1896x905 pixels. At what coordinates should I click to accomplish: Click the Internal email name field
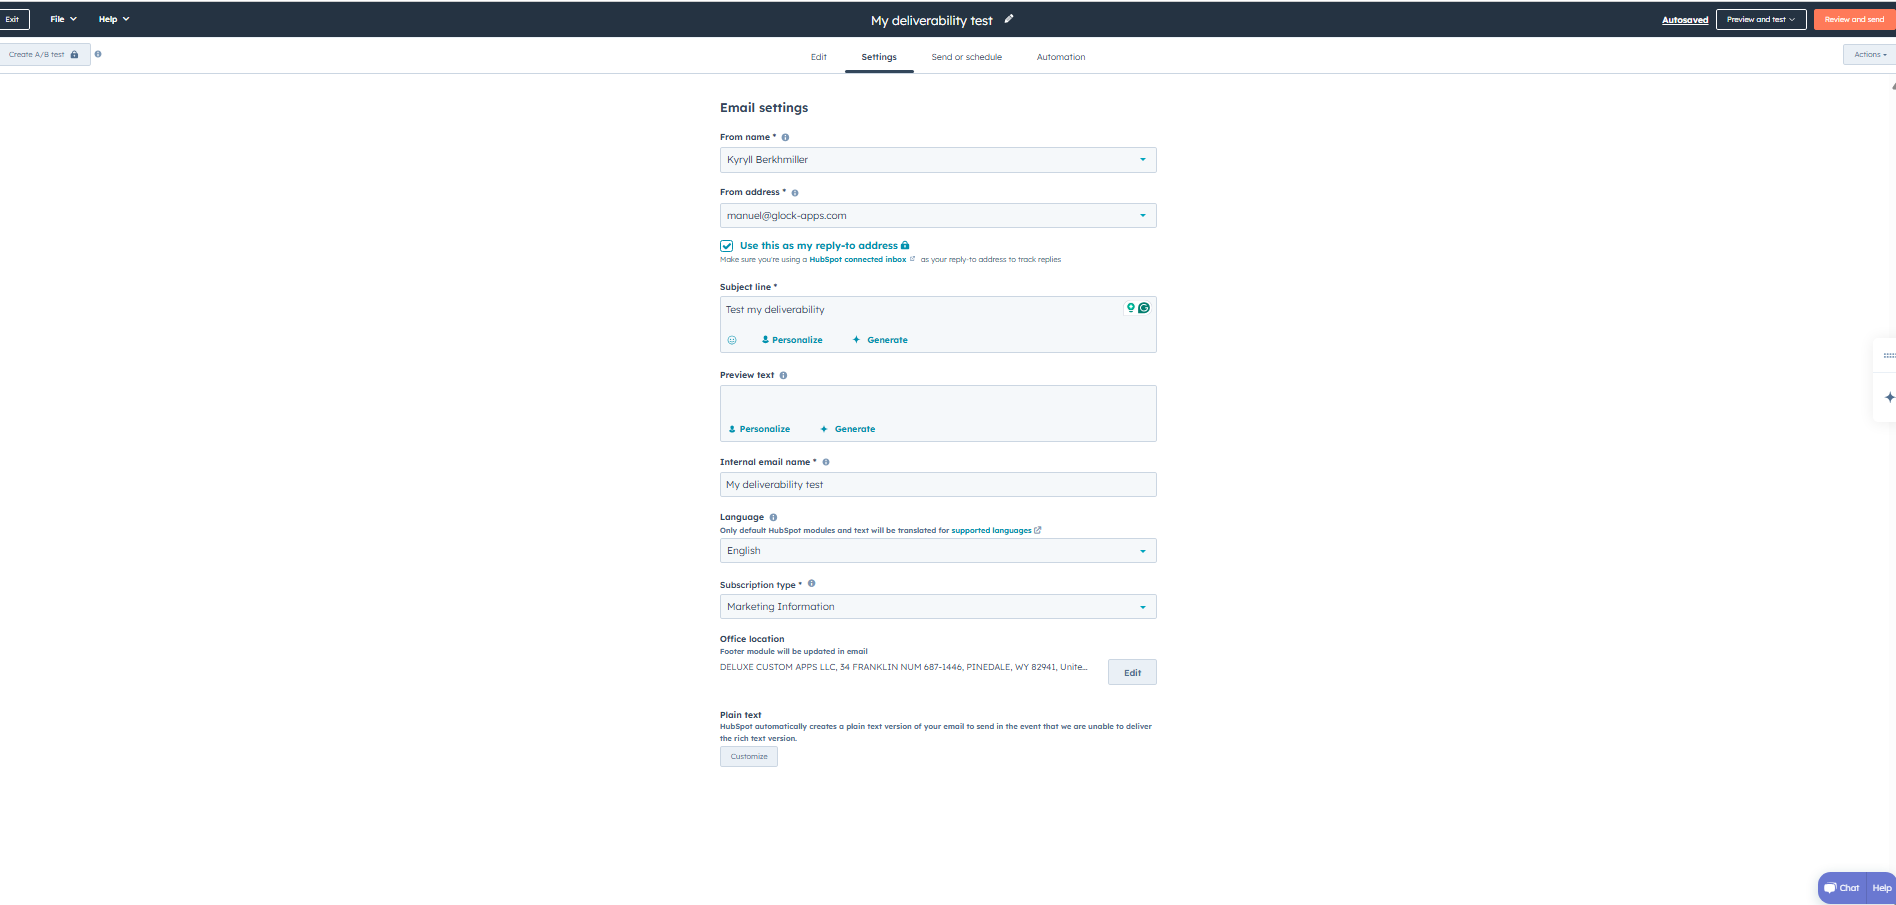tap(938, 485)
